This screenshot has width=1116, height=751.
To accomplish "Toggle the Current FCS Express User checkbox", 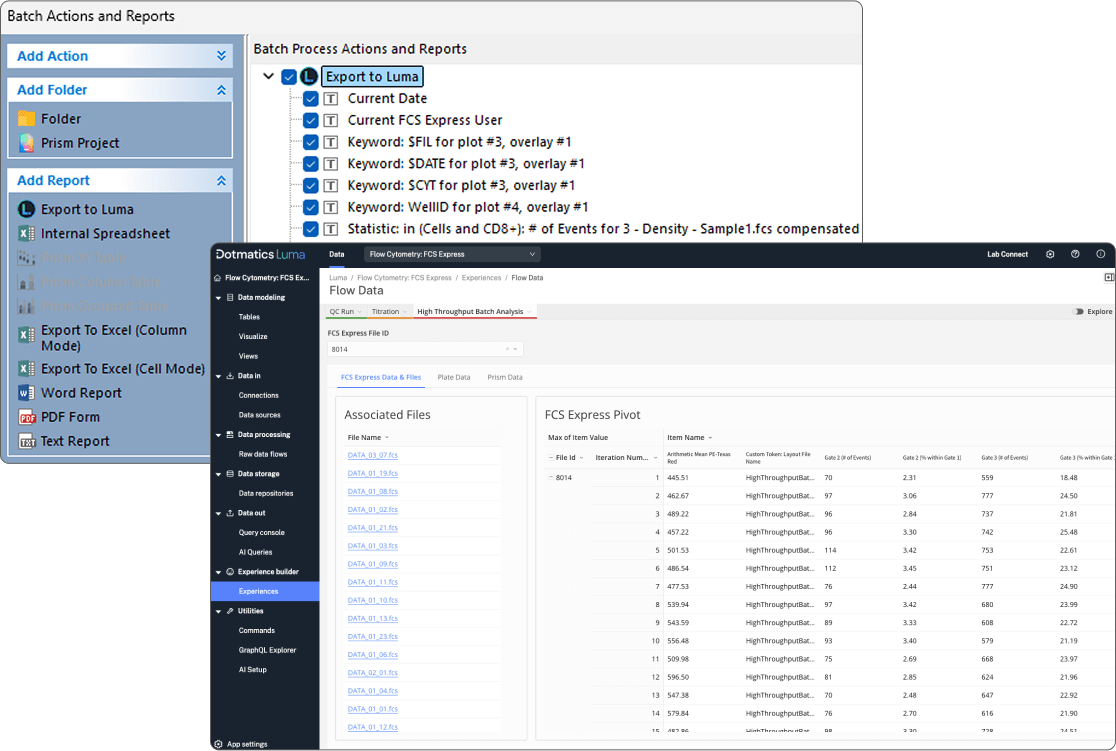I will [311, 121].
